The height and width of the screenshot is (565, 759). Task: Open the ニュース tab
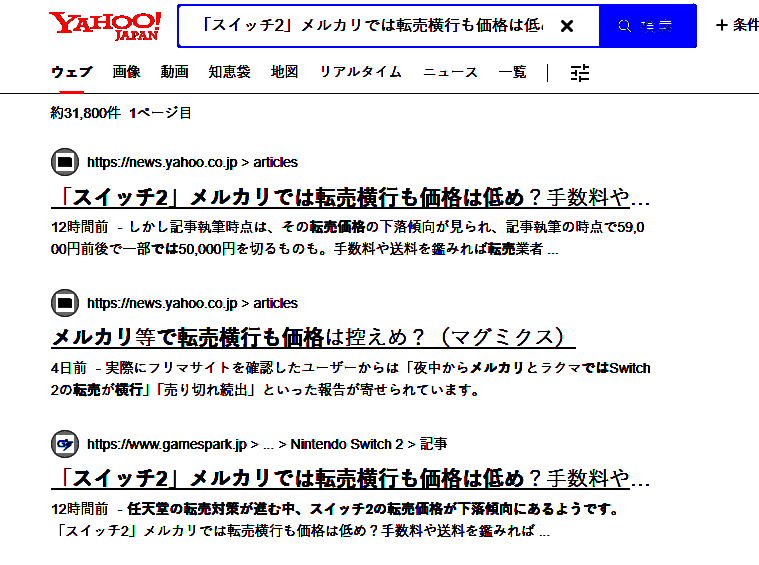point(450,72)
